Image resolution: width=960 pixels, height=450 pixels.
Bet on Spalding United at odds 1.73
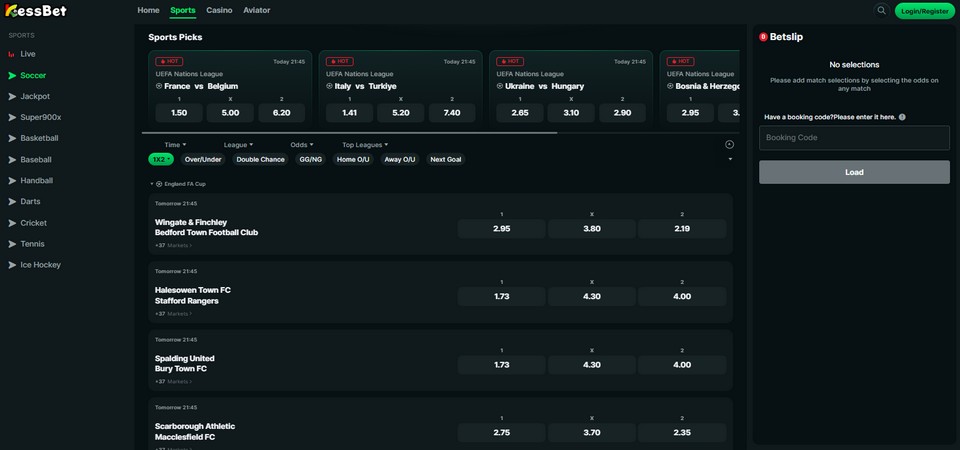tap(501, 364)
